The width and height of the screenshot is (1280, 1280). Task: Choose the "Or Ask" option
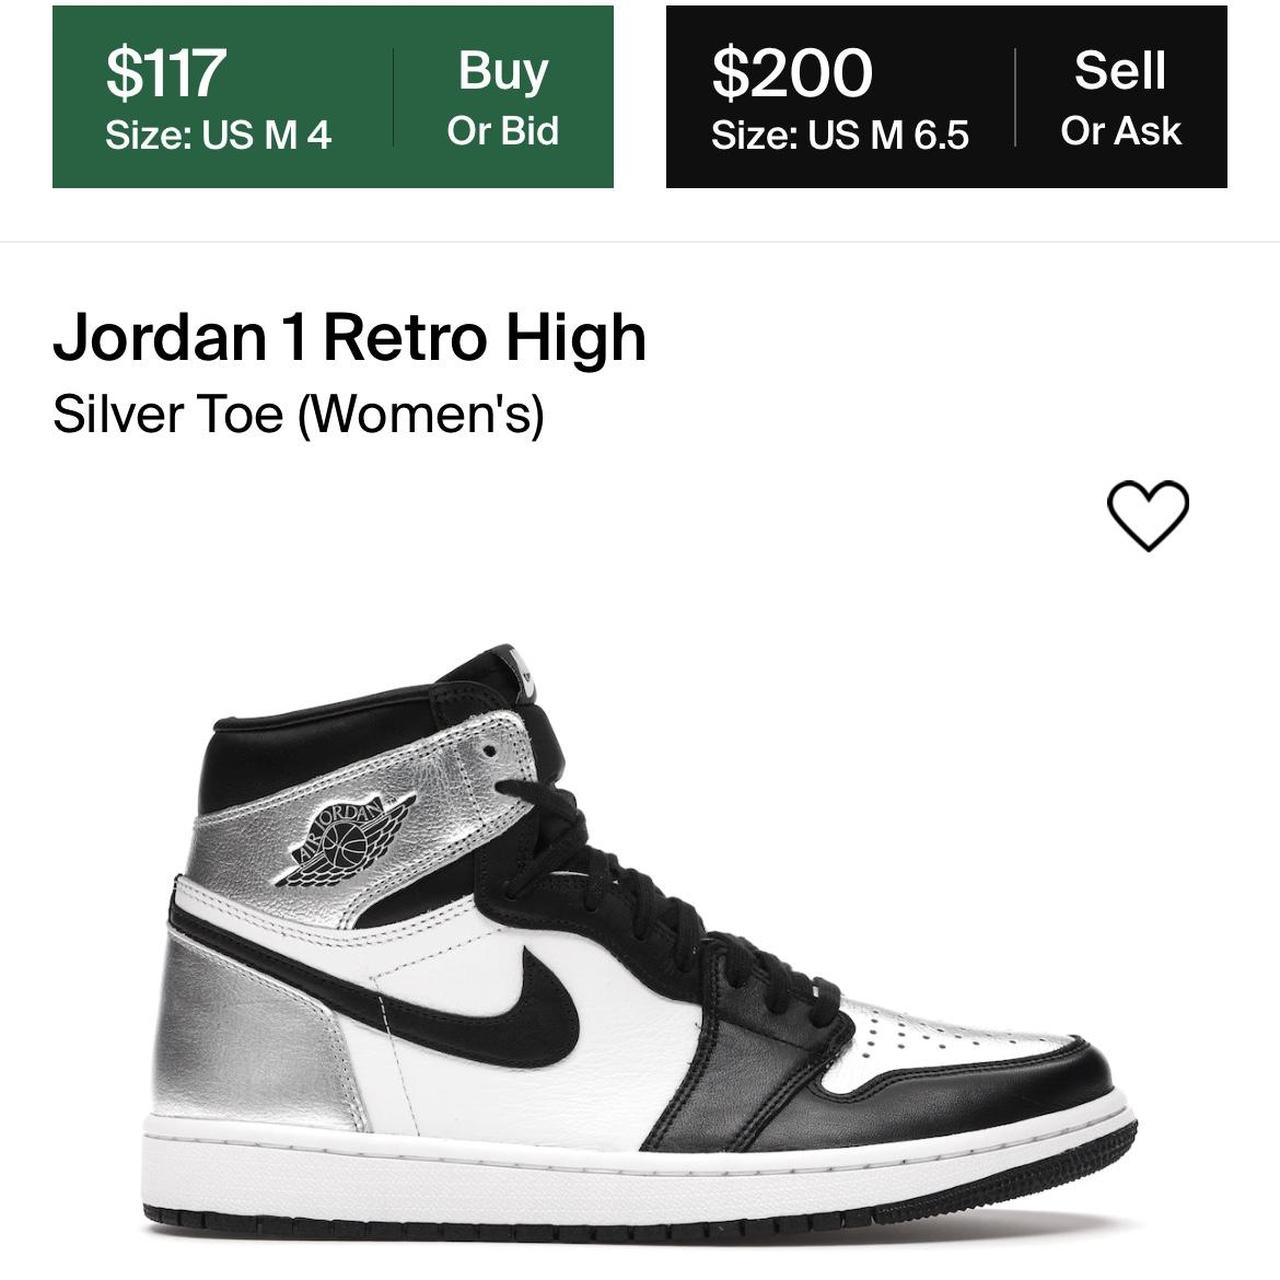coord(1121,131)
